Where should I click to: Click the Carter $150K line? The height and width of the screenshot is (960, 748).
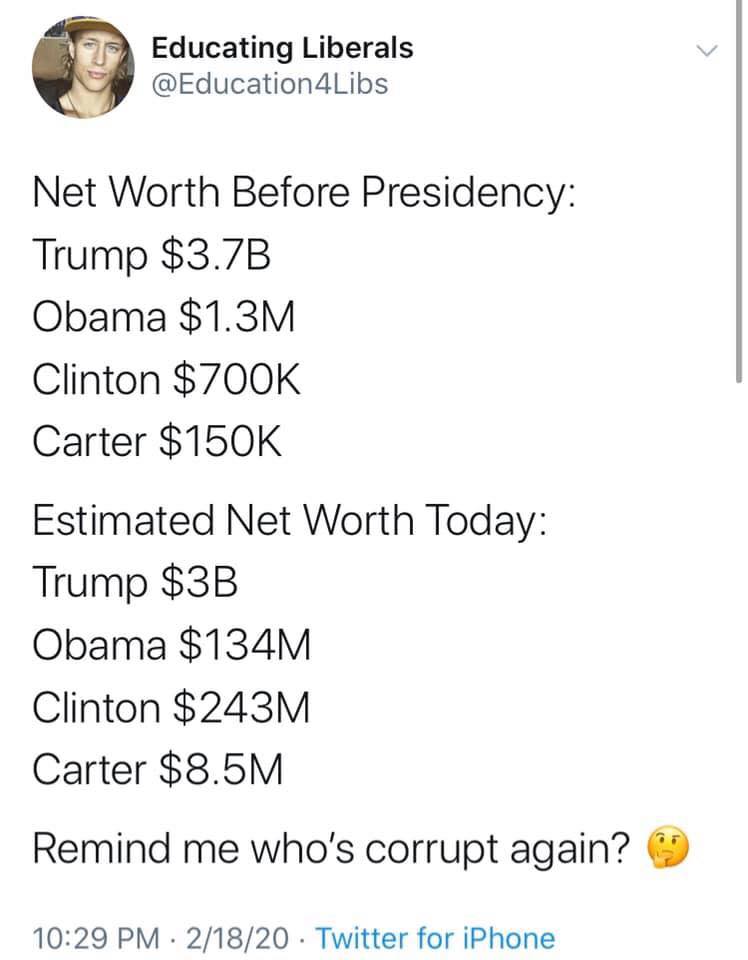tap(157, 441)
